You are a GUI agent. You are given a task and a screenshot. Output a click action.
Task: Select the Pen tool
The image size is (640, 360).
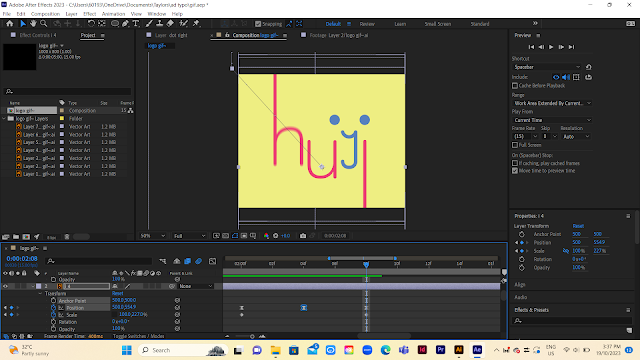coord(126,24)
